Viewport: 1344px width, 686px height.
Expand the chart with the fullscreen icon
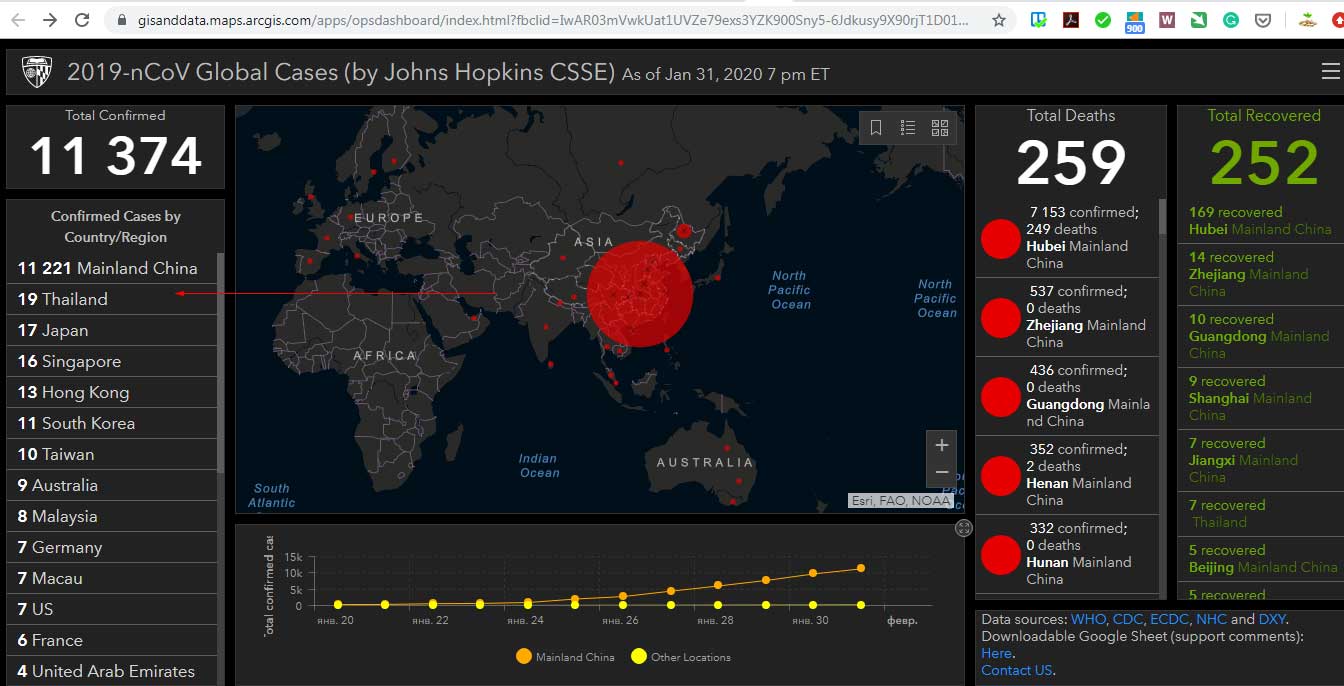click(964, 528)
